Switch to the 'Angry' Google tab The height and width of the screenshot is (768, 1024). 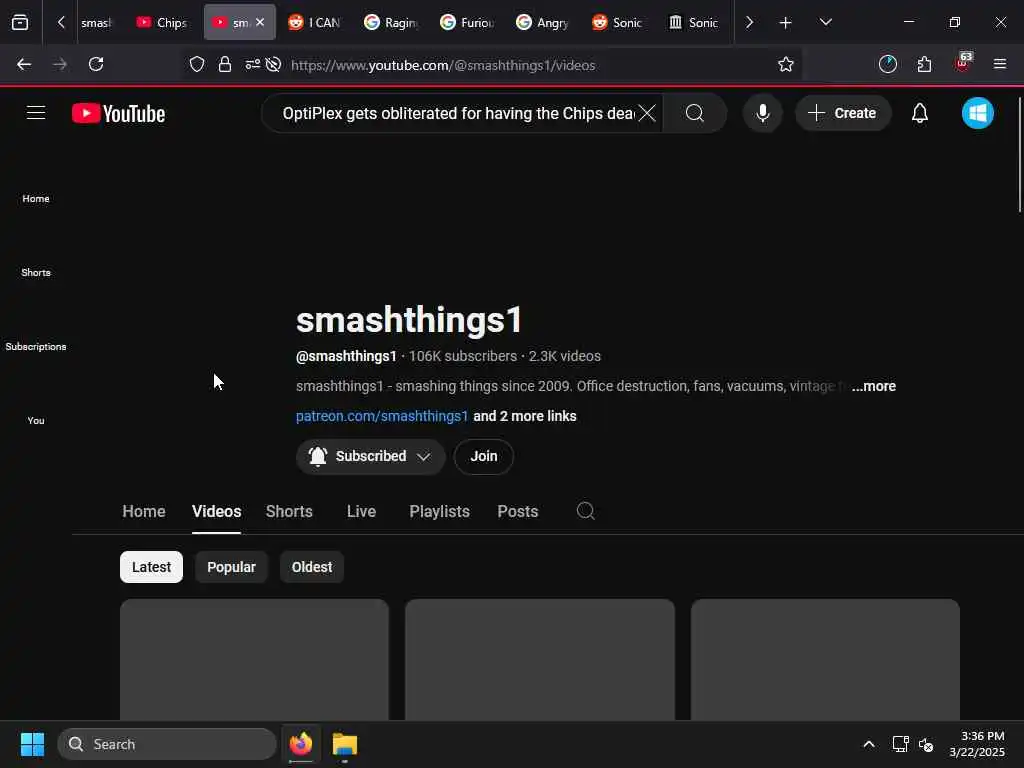tap(543, 22)
